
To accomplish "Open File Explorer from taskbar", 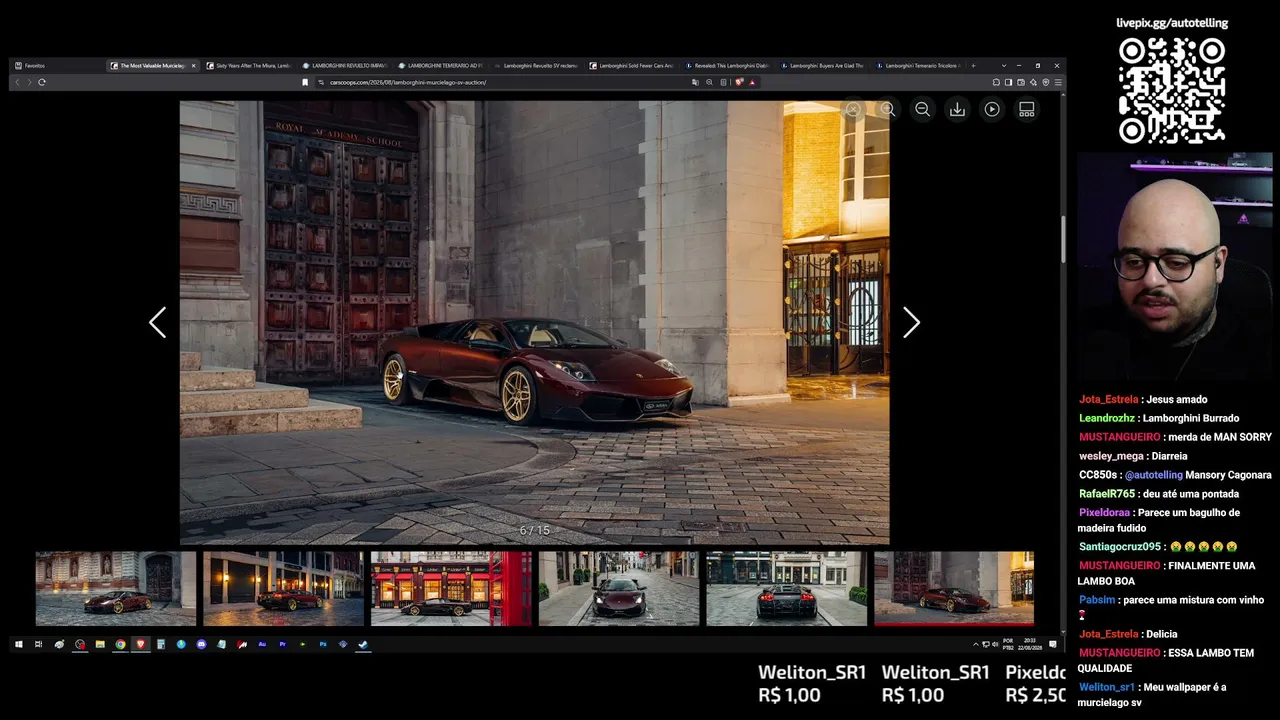I will [x=100, y=645].
